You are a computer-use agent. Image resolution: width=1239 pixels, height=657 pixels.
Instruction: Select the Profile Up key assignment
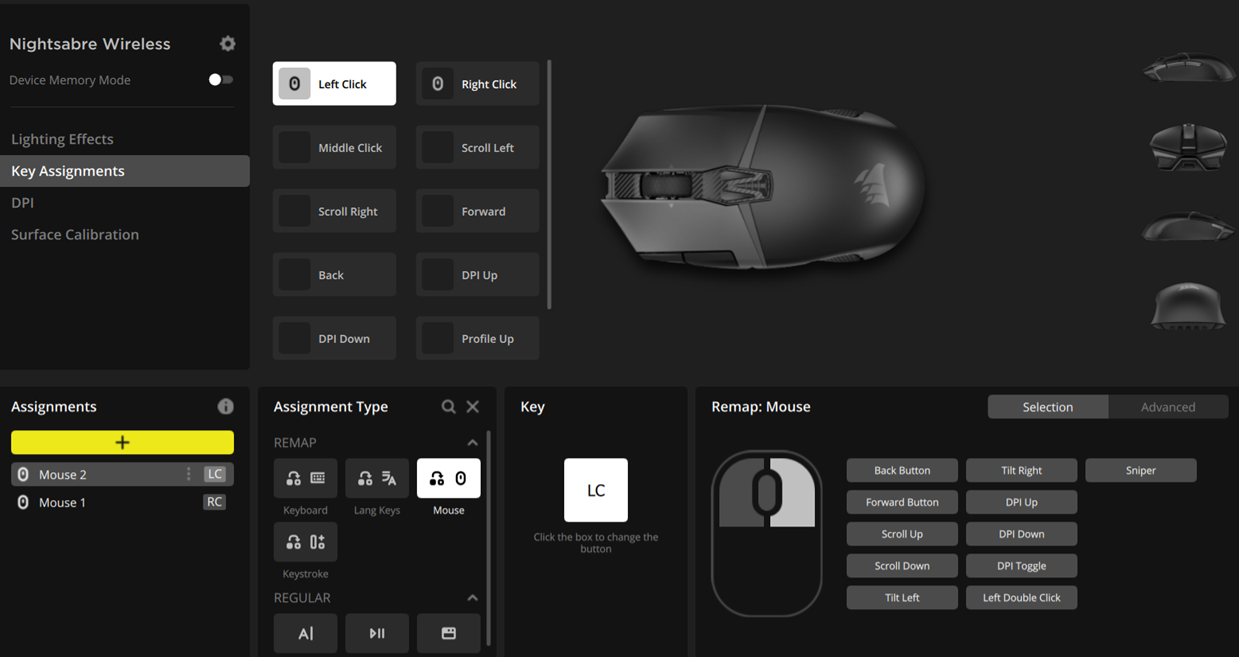(477, 338)
